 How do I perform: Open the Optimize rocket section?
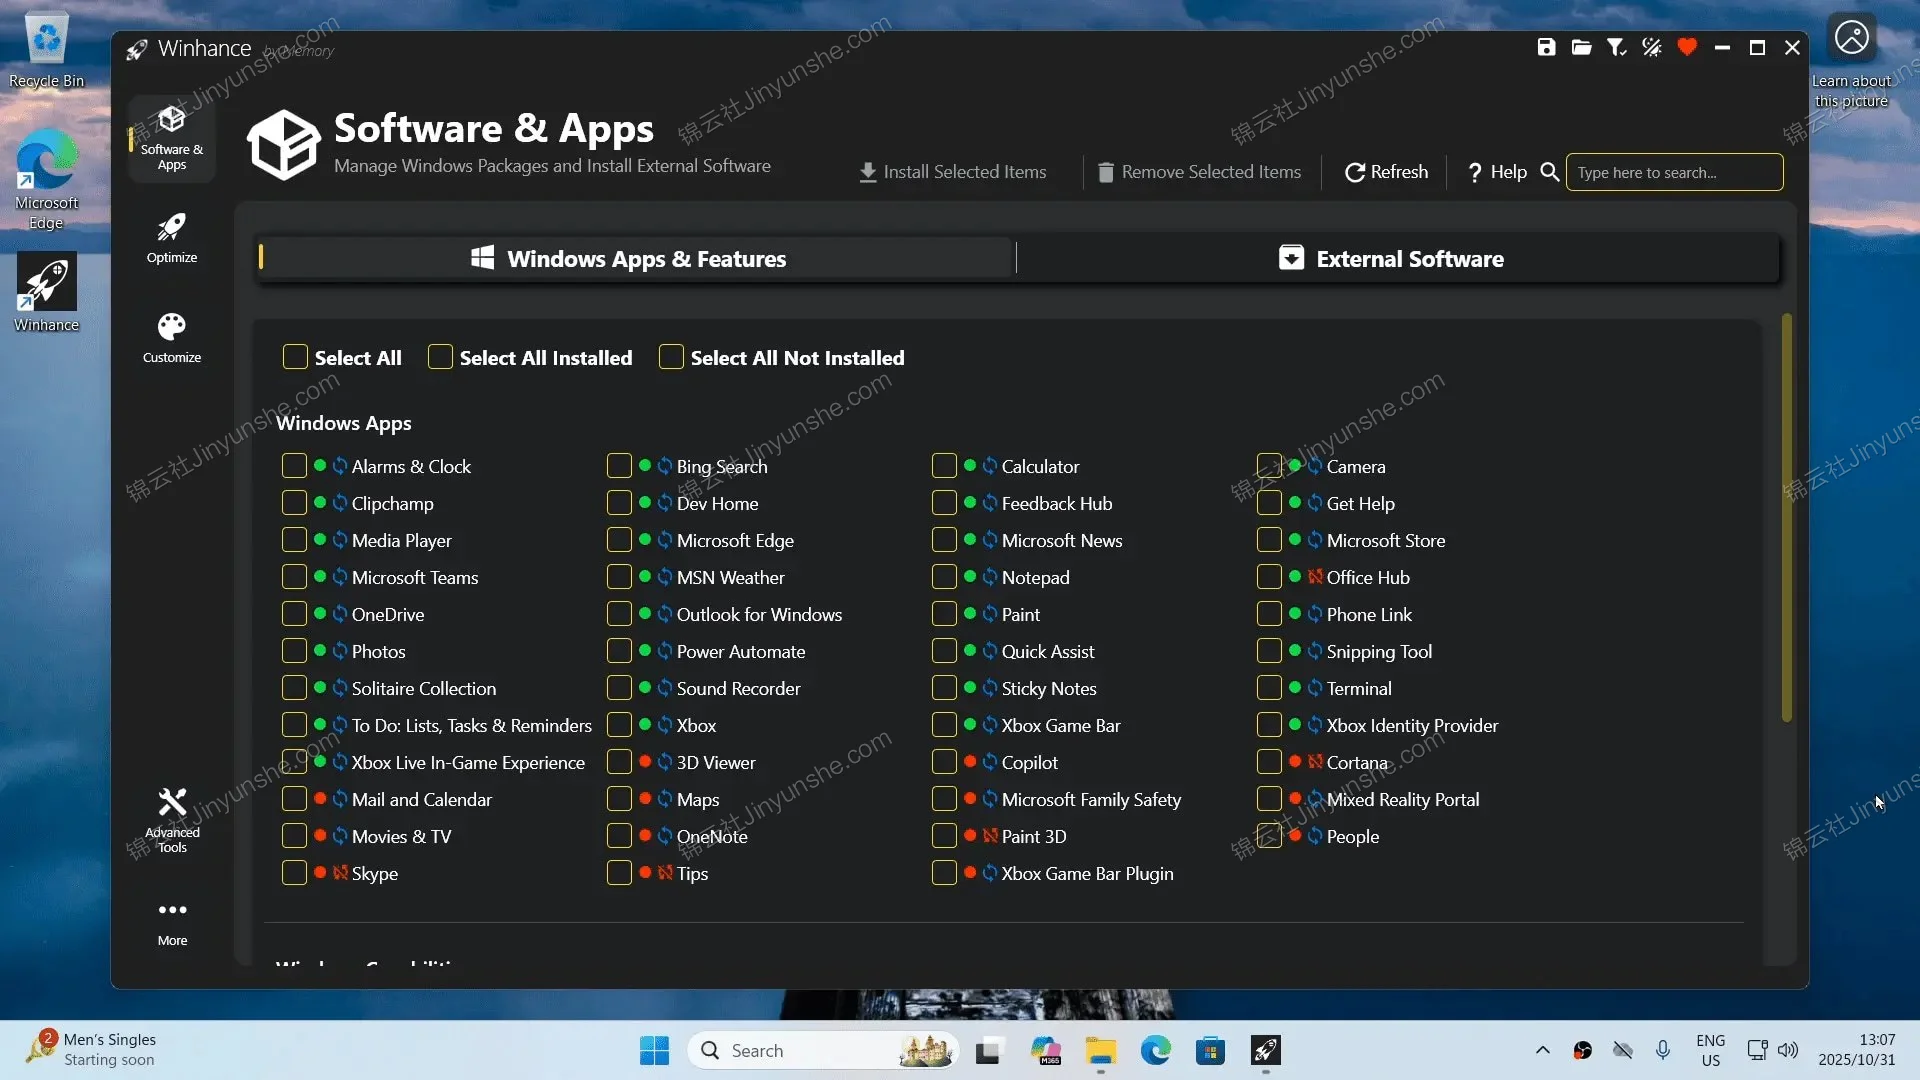pyautogui.click(x=172, y=238)
